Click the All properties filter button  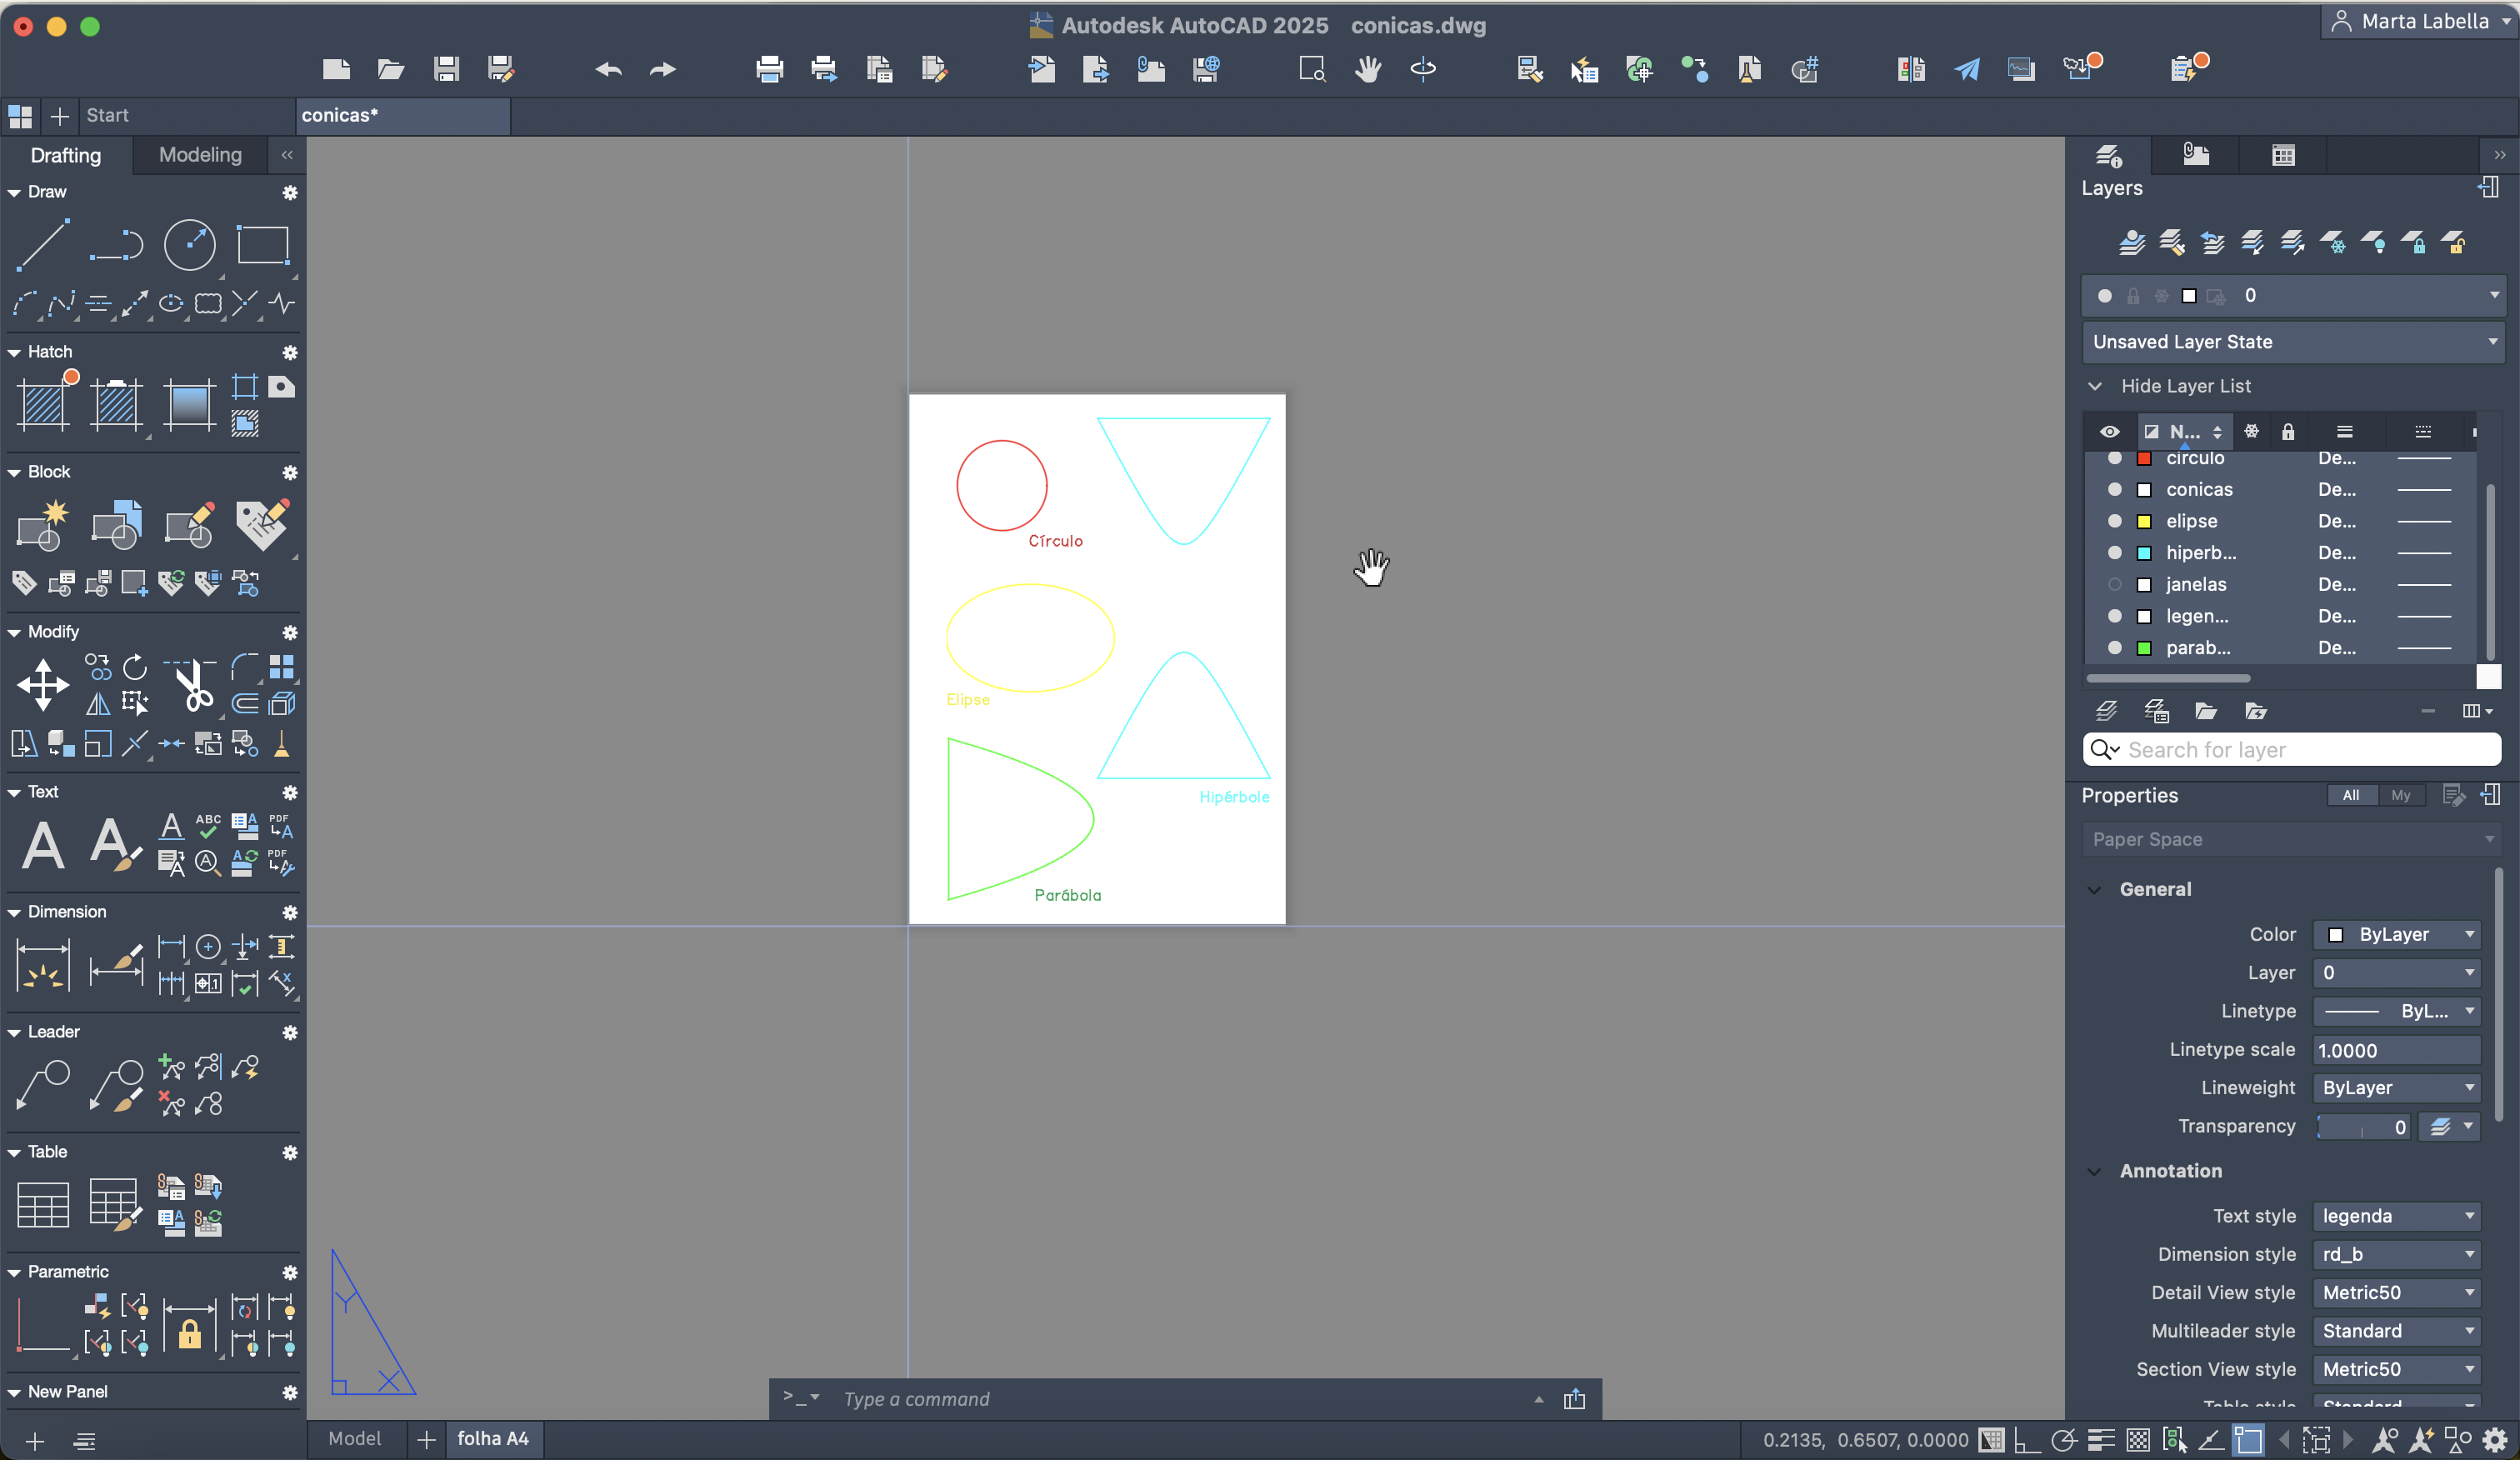pyautogui.click(x=2350, y=795)
